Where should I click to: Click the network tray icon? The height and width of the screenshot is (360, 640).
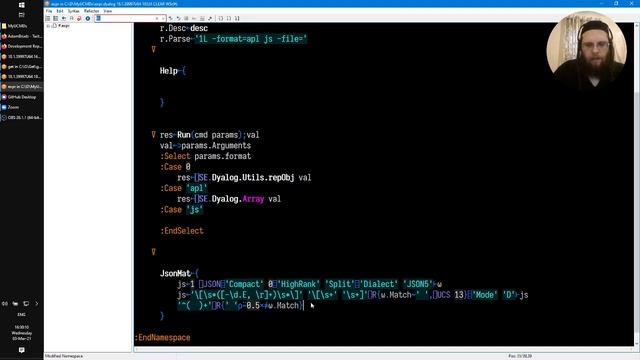tap(26, 304)
